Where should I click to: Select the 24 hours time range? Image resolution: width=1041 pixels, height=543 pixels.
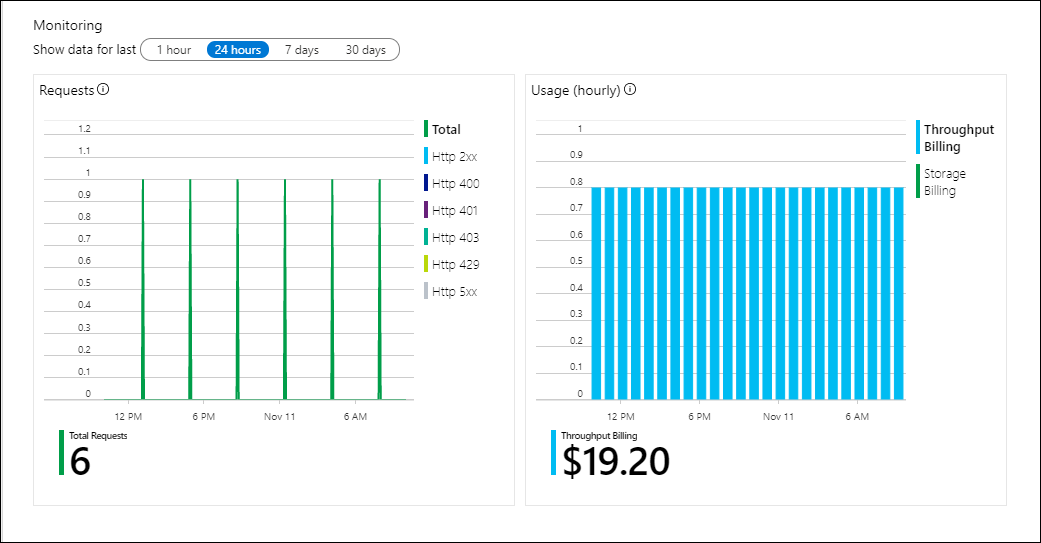238,50
